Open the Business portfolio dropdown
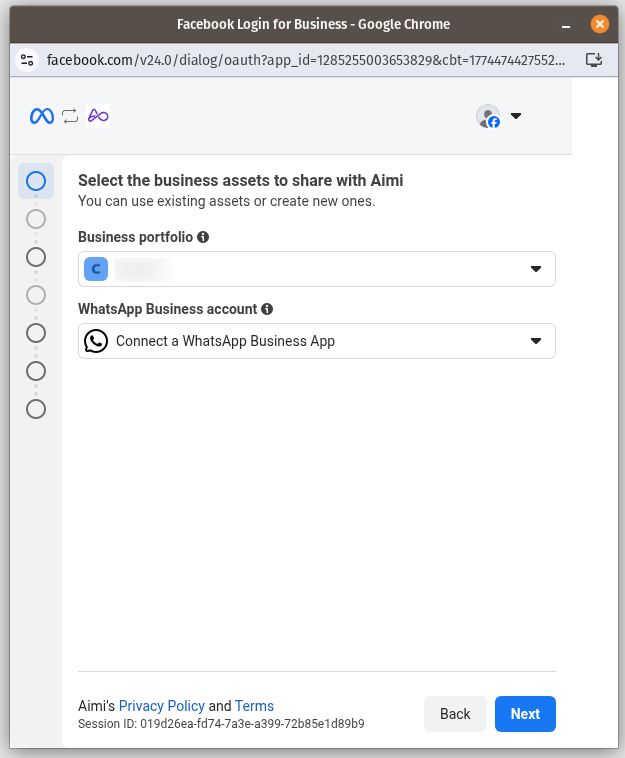Screen dimensions: 625x758 coord(317,269)
